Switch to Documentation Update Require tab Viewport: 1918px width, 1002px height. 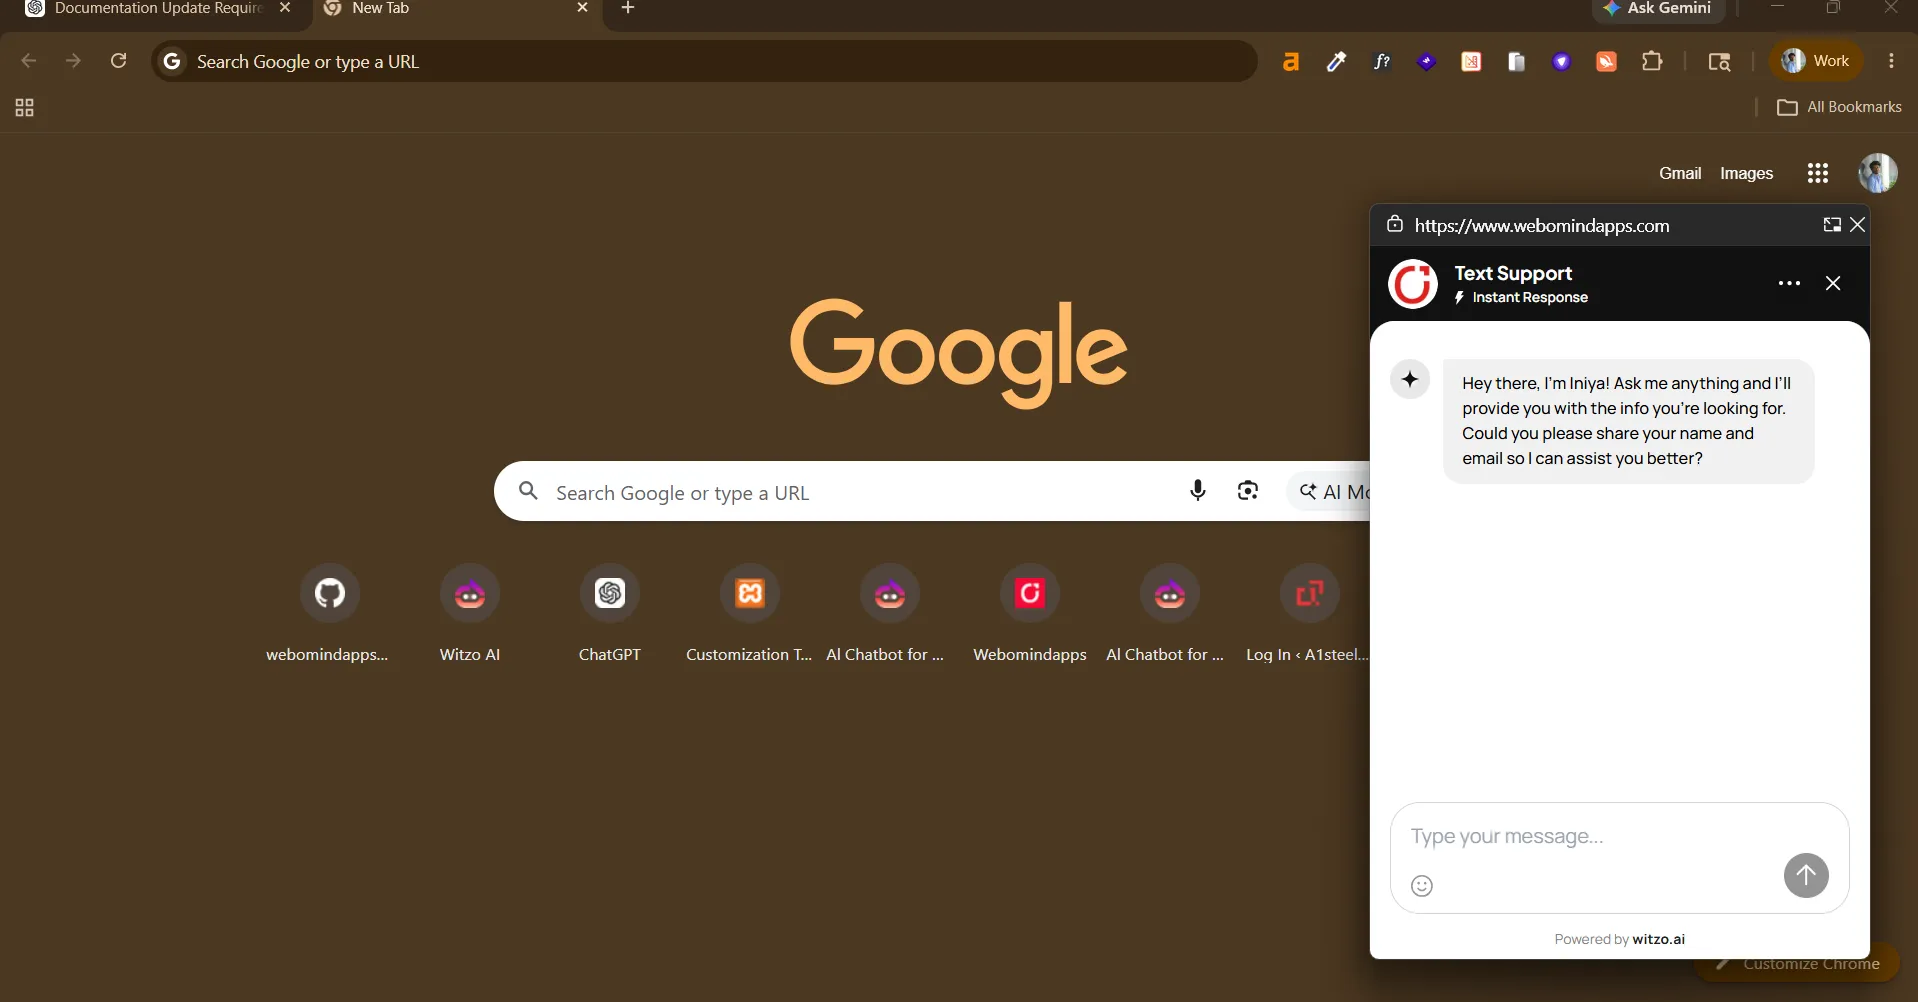pyautogui.click(x=157, y=9)
